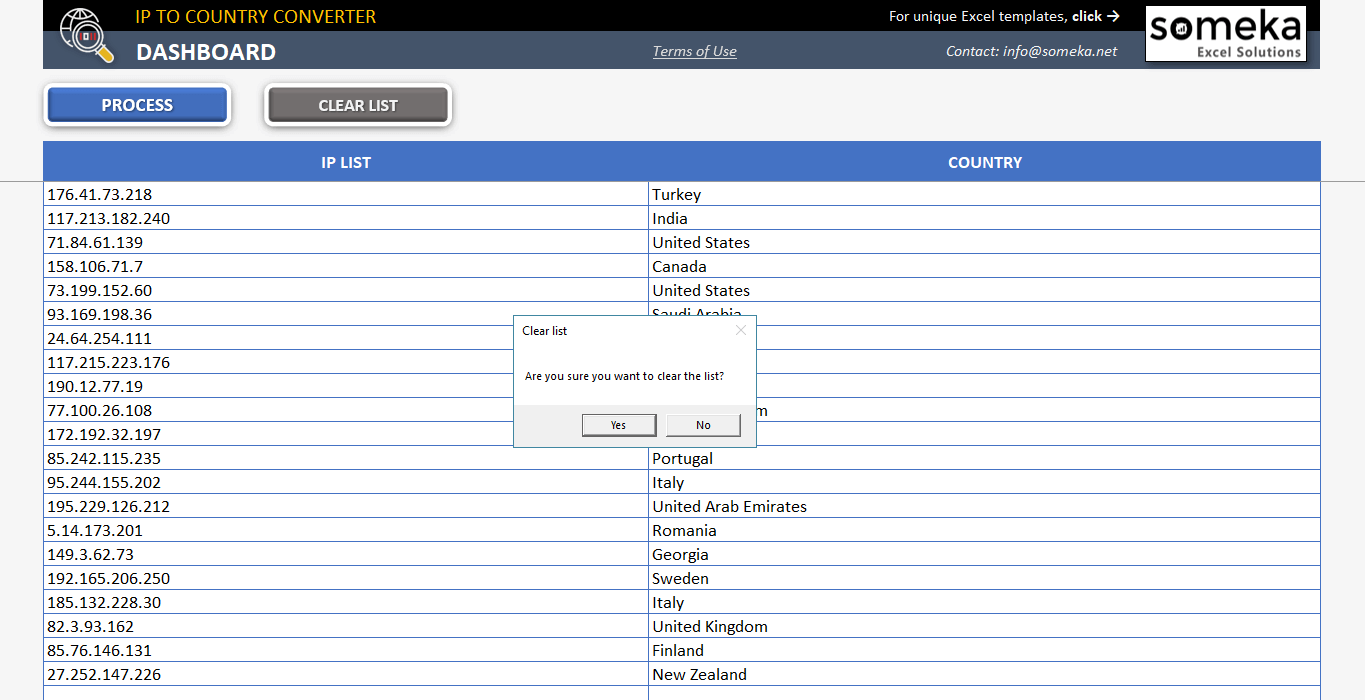Click the Someka Excel Solutions logo
This screenshot has height=700, width=1365.
[1225, 33]
